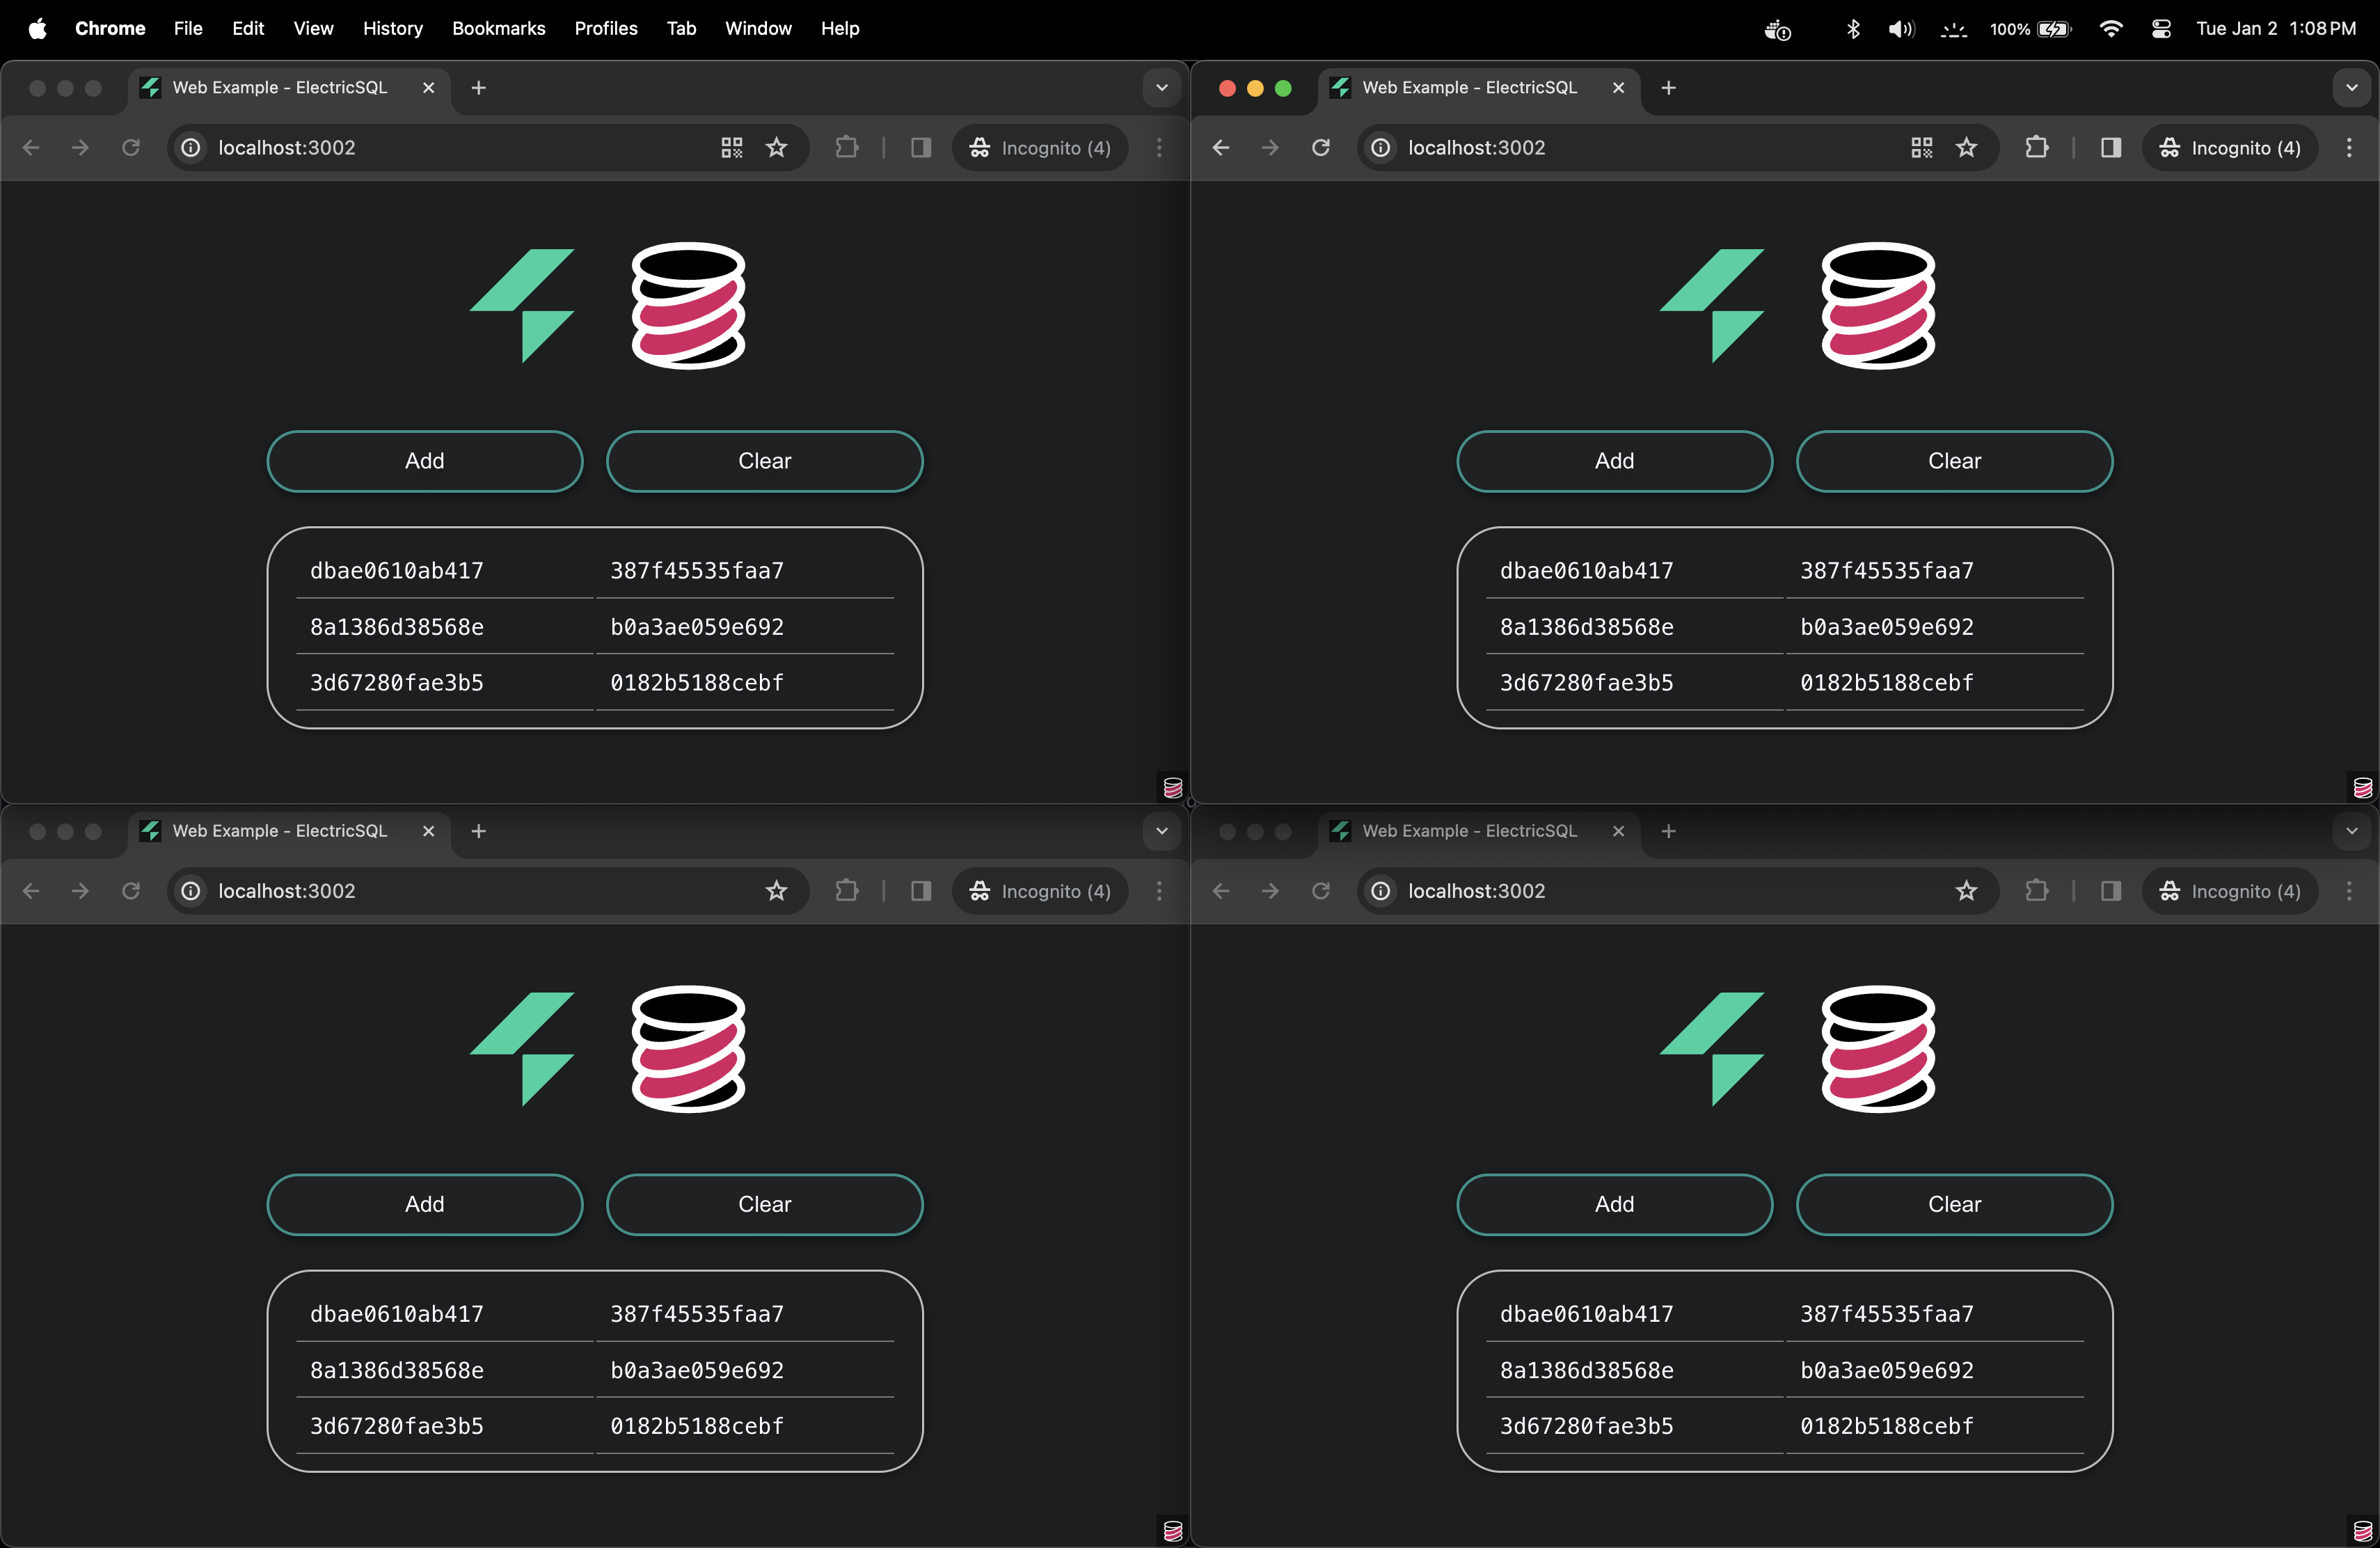This screenshot has height=1548, width=2380.
Task: Open the History menu
Action: point(392,29)
